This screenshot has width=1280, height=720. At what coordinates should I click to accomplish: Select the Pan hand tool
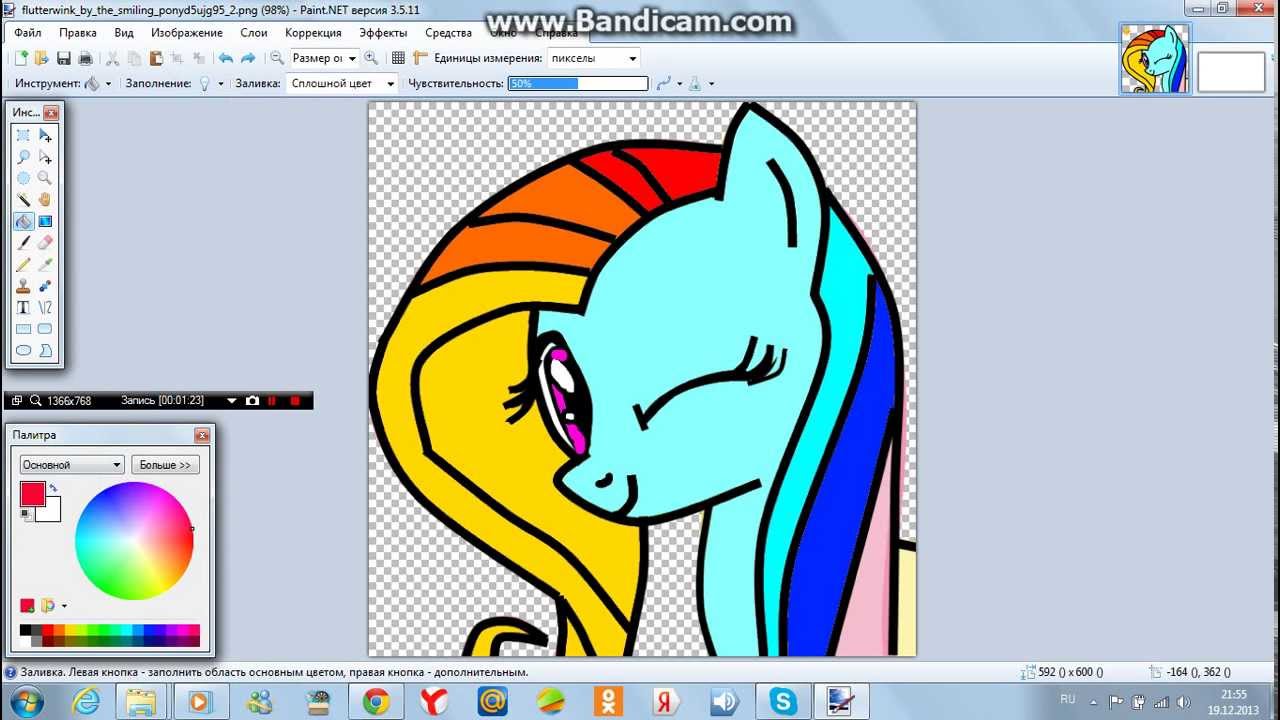click(x=45, y=200)
